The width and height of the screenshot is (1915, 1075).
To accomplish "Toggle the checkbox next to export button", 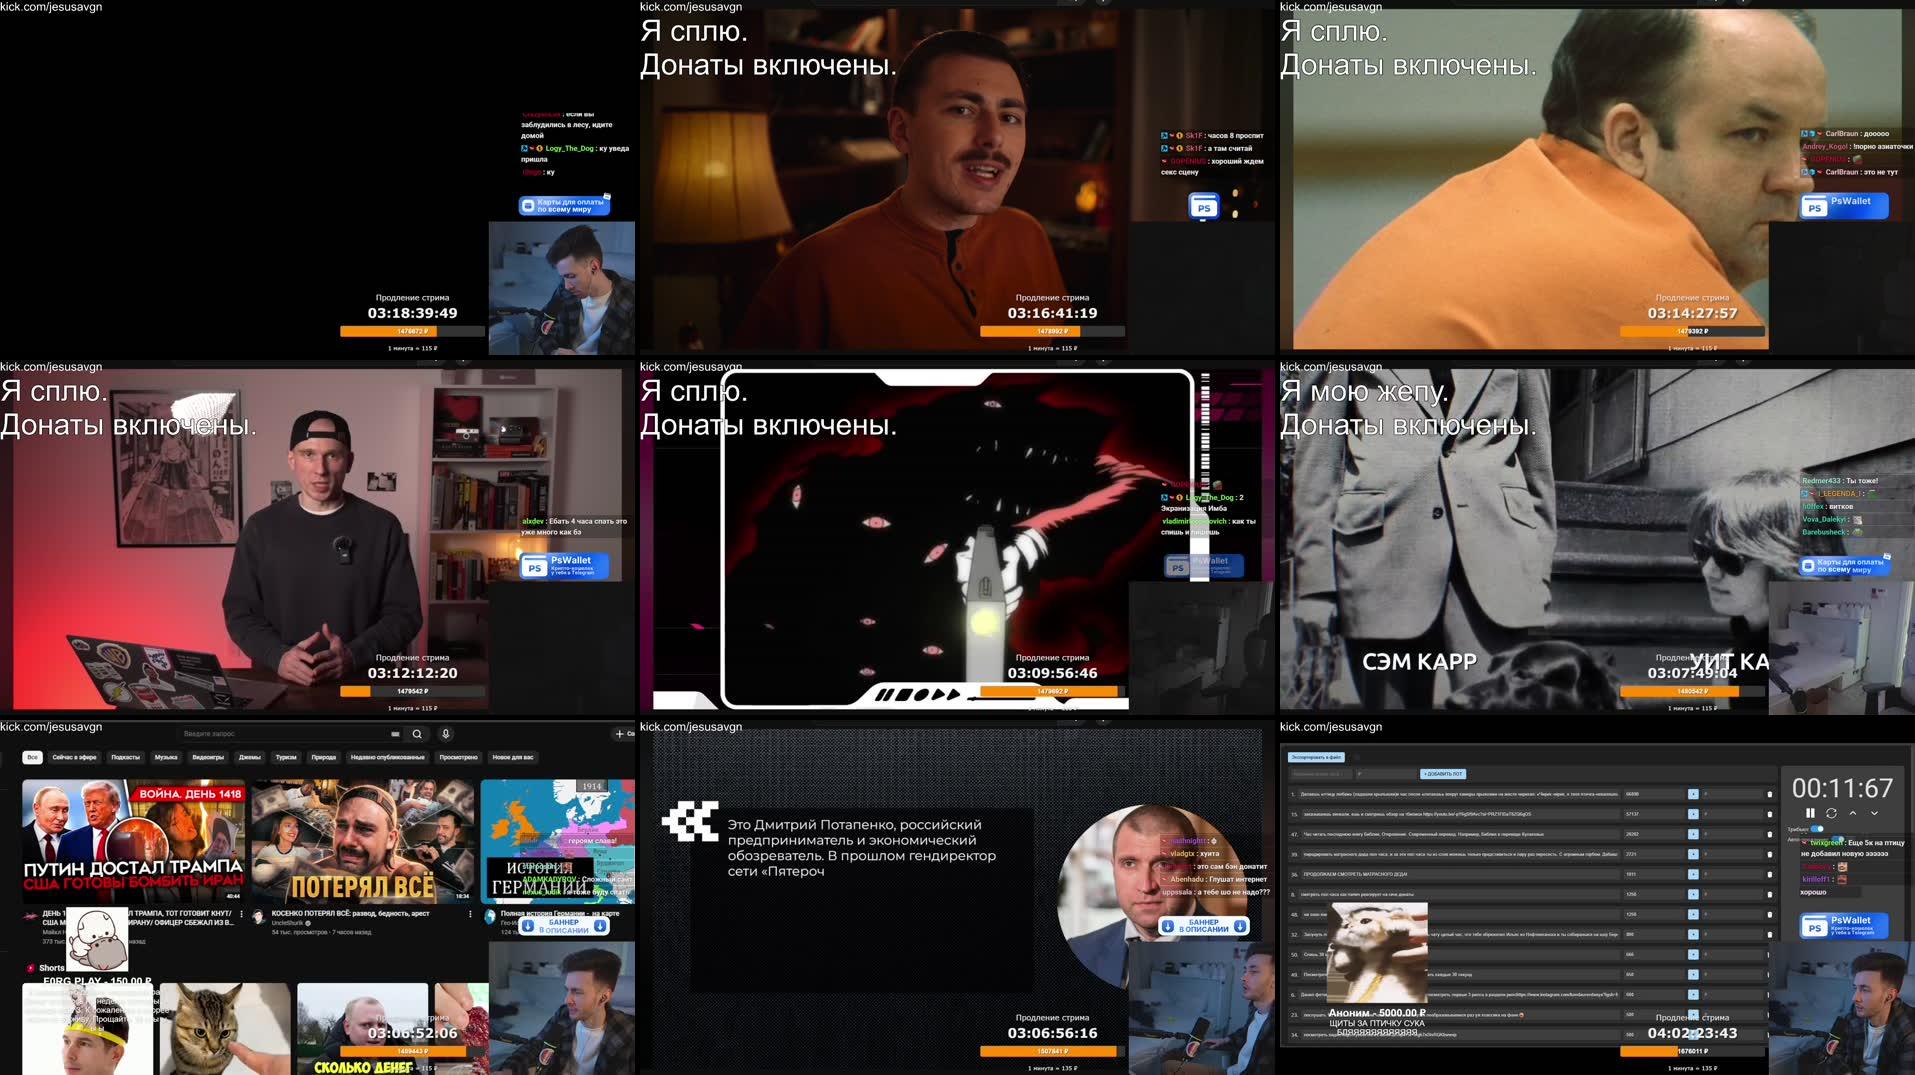I will click(x=1357, y=757).
